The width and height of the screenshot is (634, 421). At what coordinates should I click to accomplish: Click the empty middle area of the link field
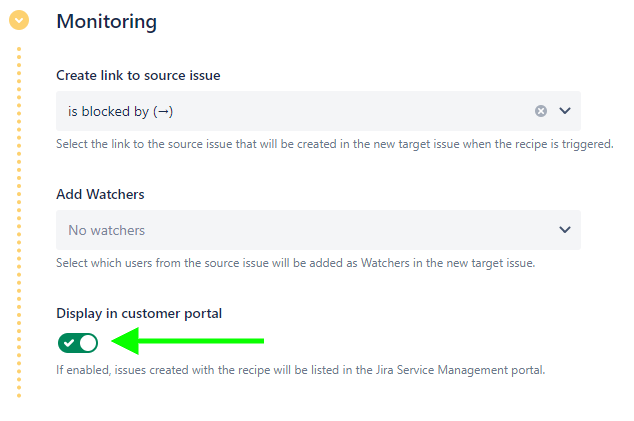pyautogui.click(x=350, y=111)
